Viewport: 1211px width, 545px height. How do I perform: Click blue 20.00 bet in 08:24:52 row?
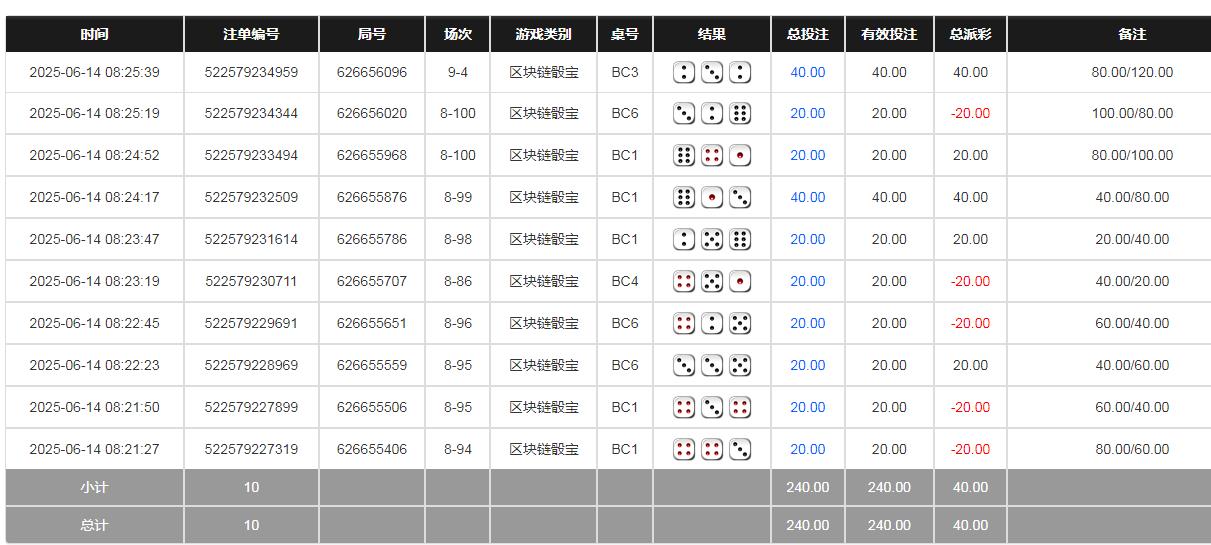[807, 155]
